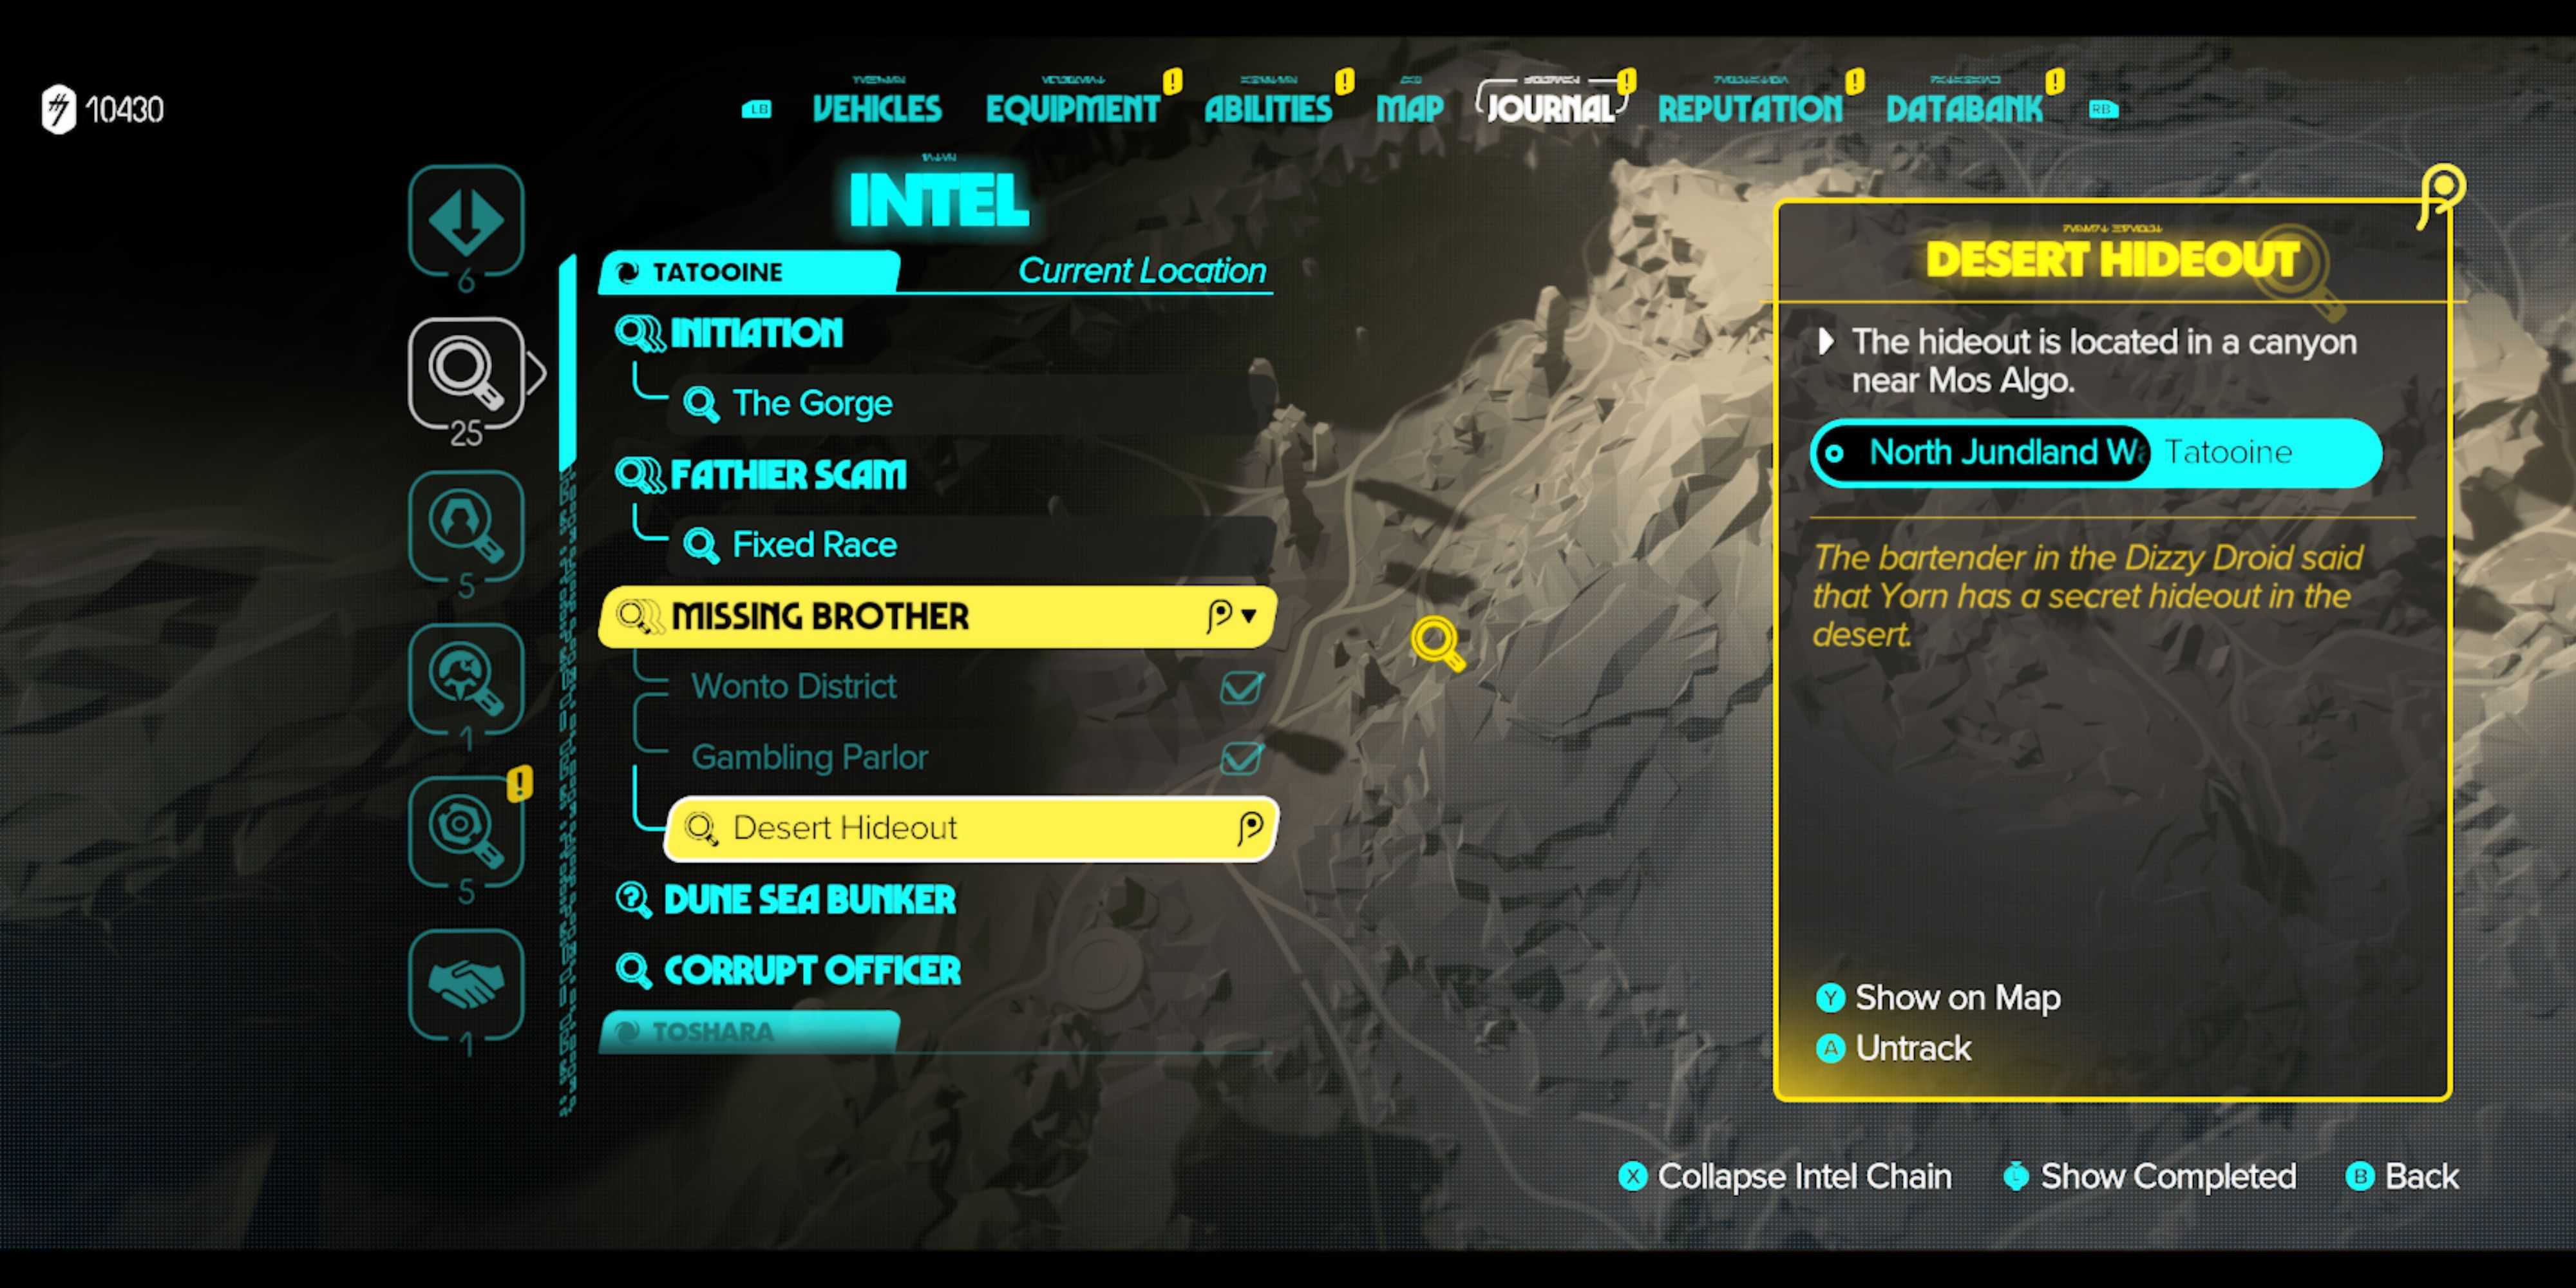2576x1288 pixels.
Task: Expand the Initiation intel entry
Action: point(755,334)
